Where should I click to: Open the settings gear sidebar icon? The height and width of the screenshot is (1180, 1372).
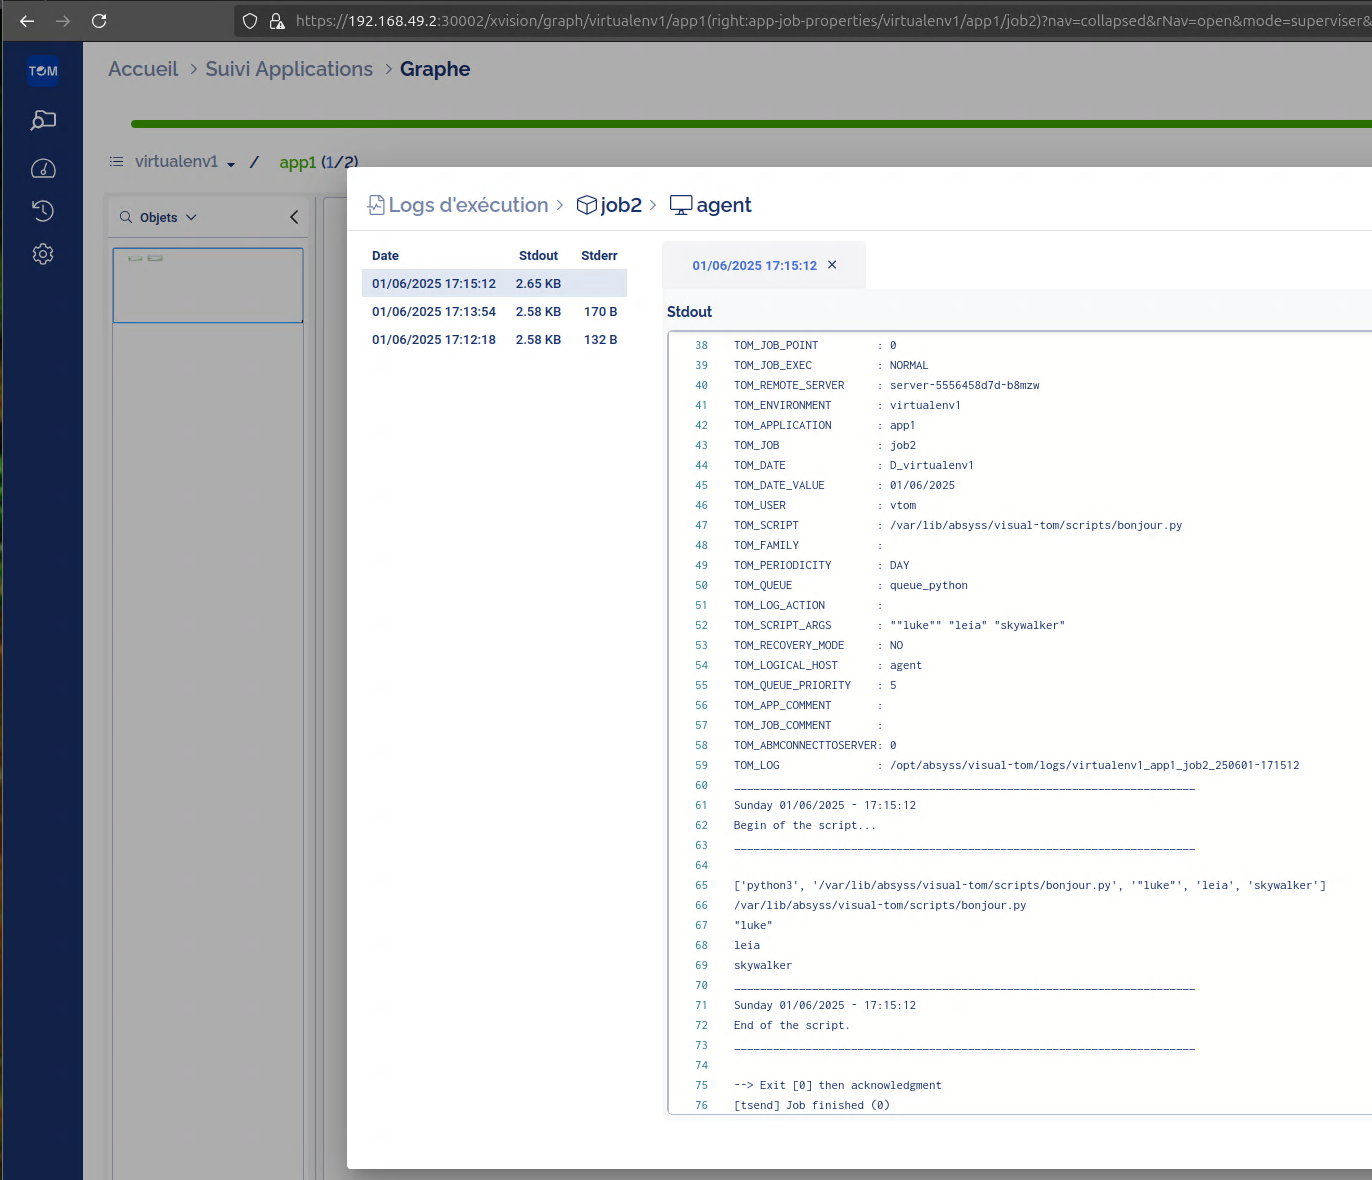coord(43,254)
